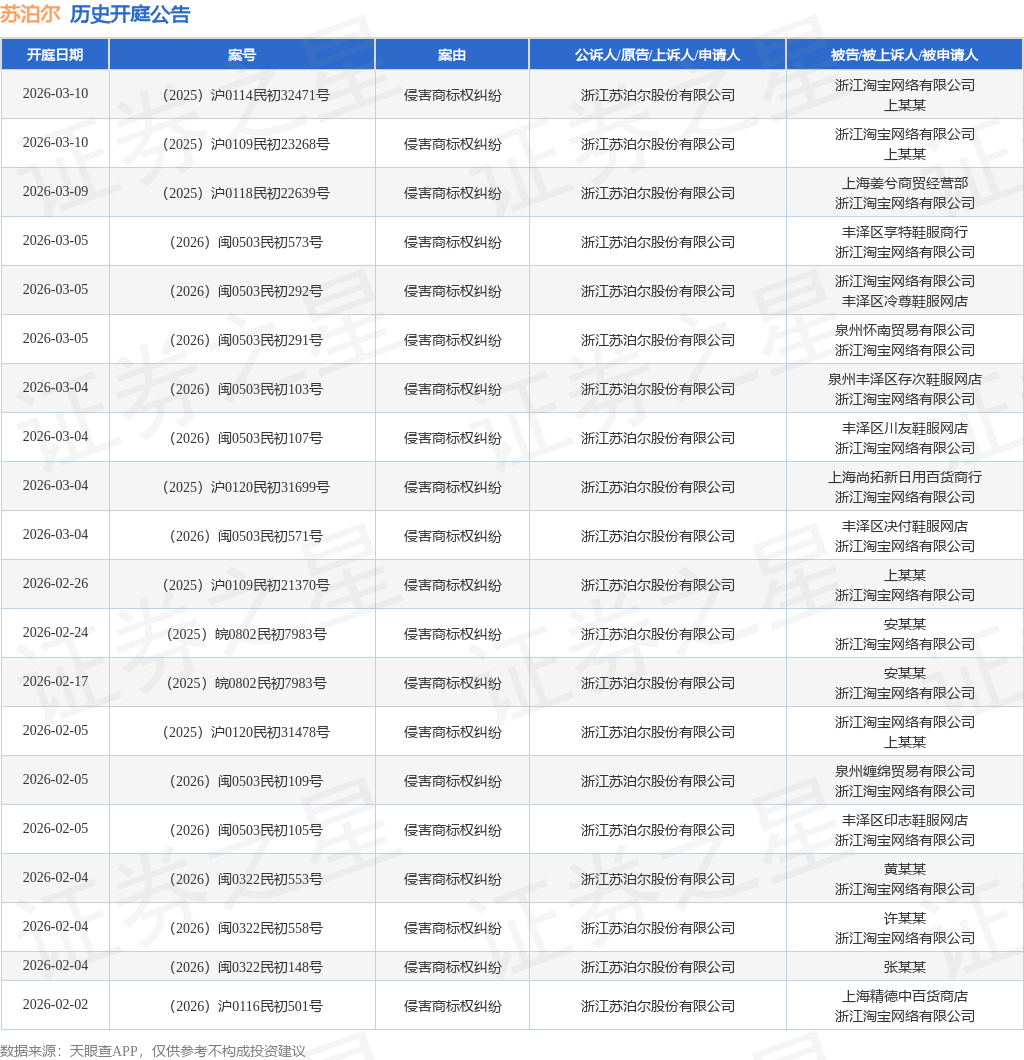Click case number (2025)沪0120民初31478号
1024x1060 pixels.
point(246,732)
